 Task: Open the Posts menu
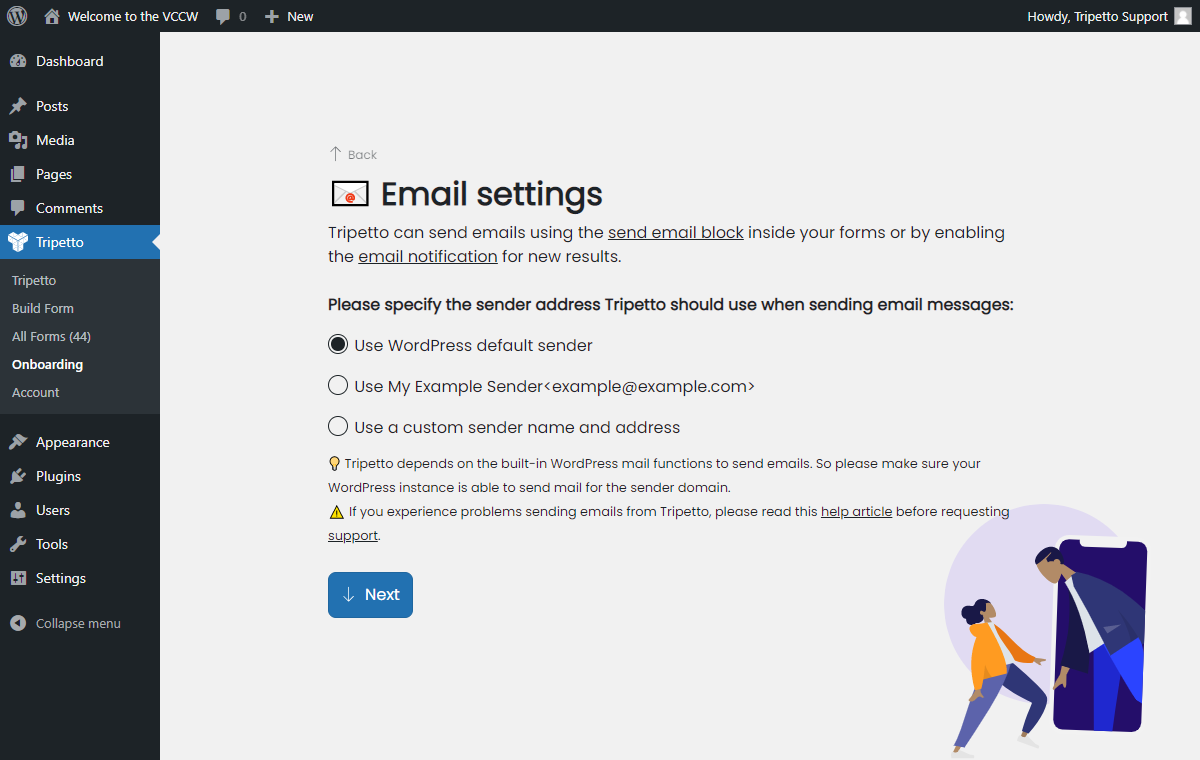point(80,106)
